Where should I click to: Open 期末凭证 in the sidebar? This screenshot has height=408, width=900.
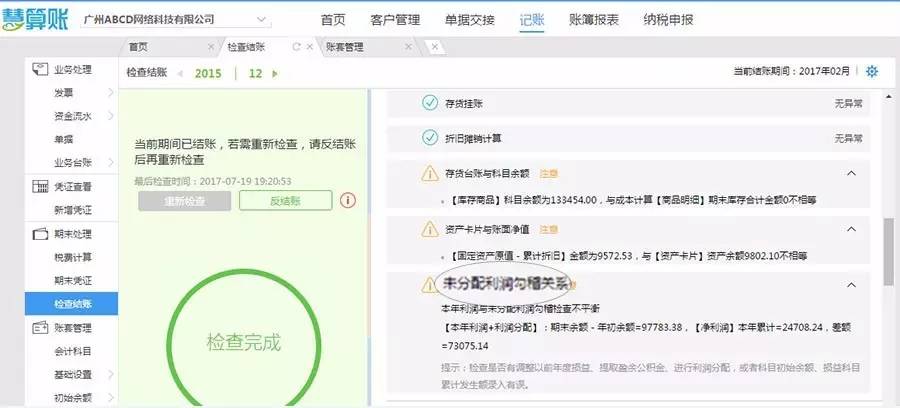click(x=72, y=281)
